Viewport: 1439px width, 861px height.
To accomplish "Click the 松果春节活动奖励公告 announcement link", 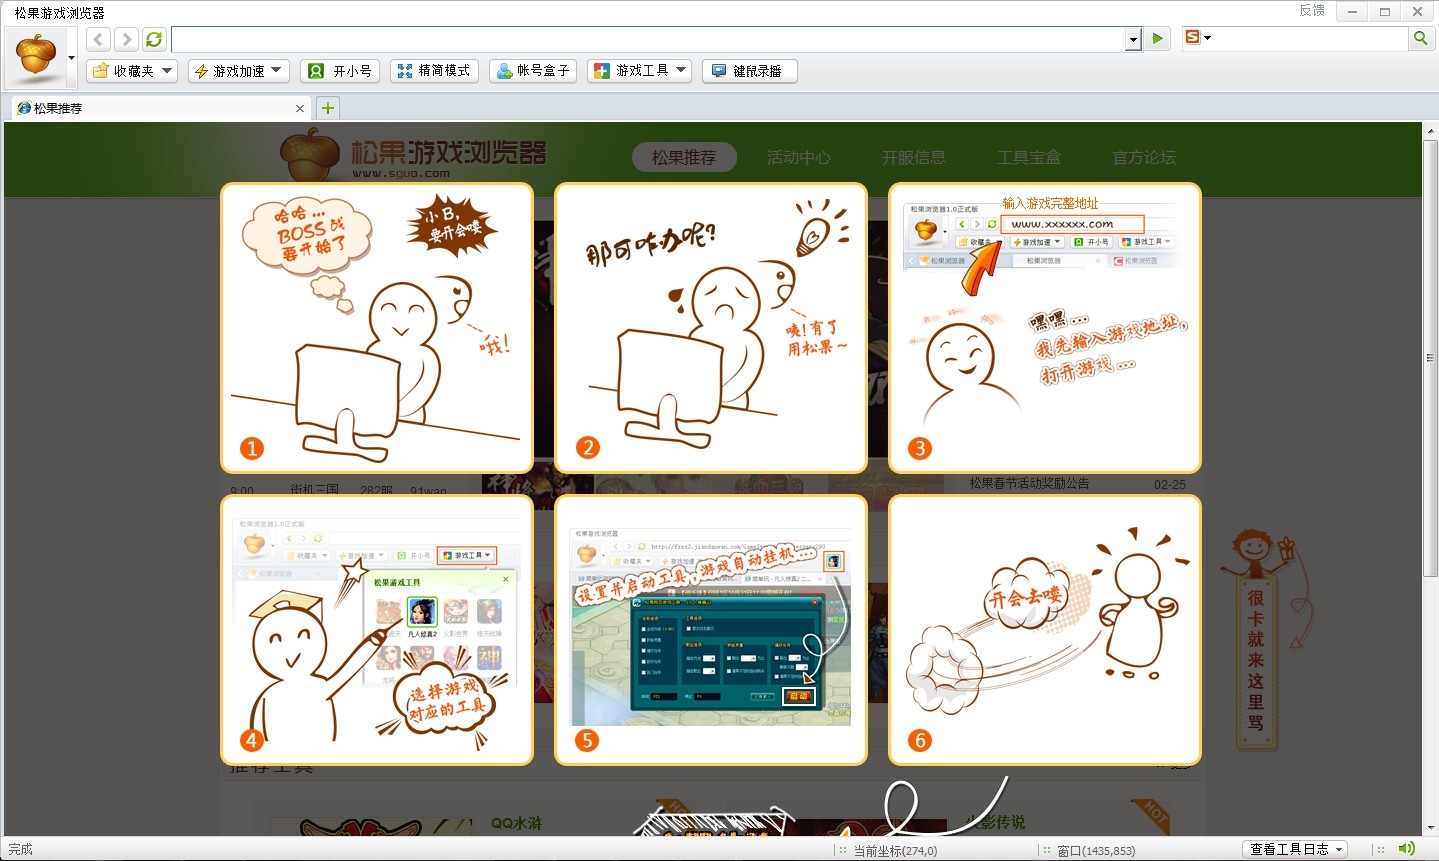I will [1029, 483].
